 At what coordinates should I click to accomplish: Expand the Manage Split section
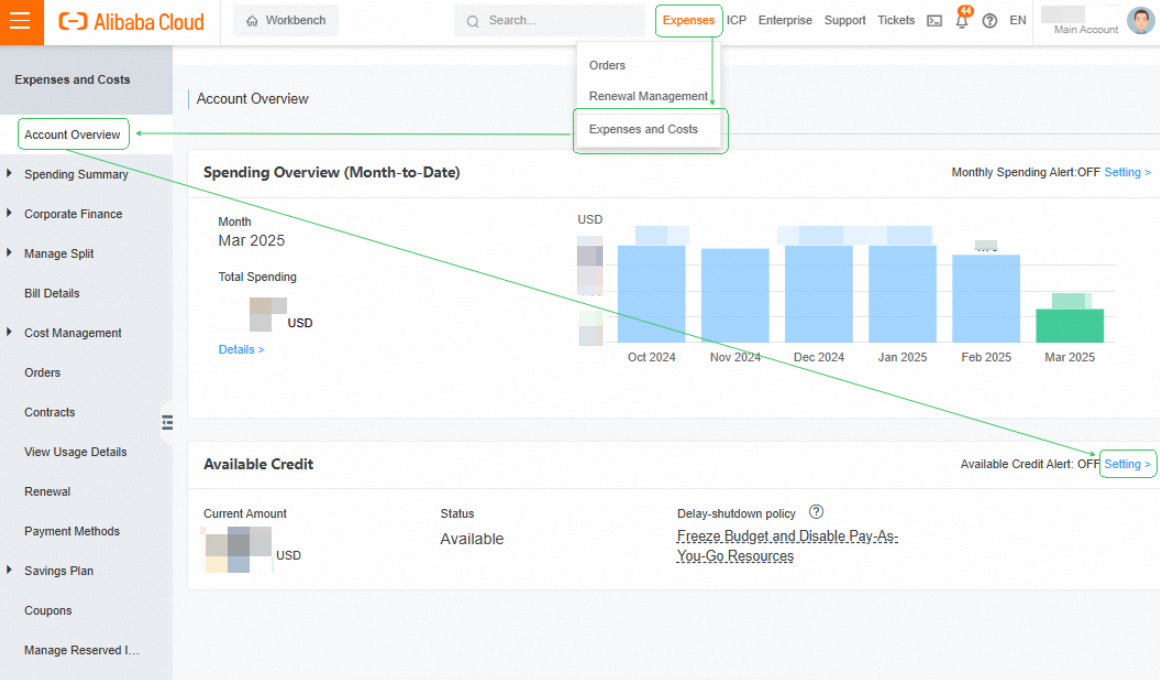tap(9, 253)
